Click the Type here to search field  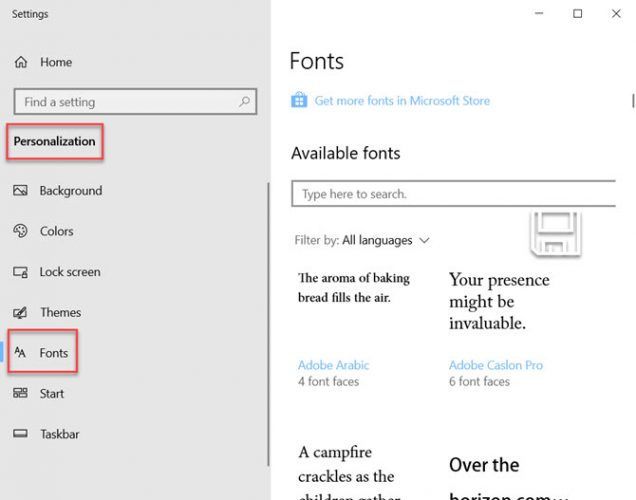pos(453,194)
